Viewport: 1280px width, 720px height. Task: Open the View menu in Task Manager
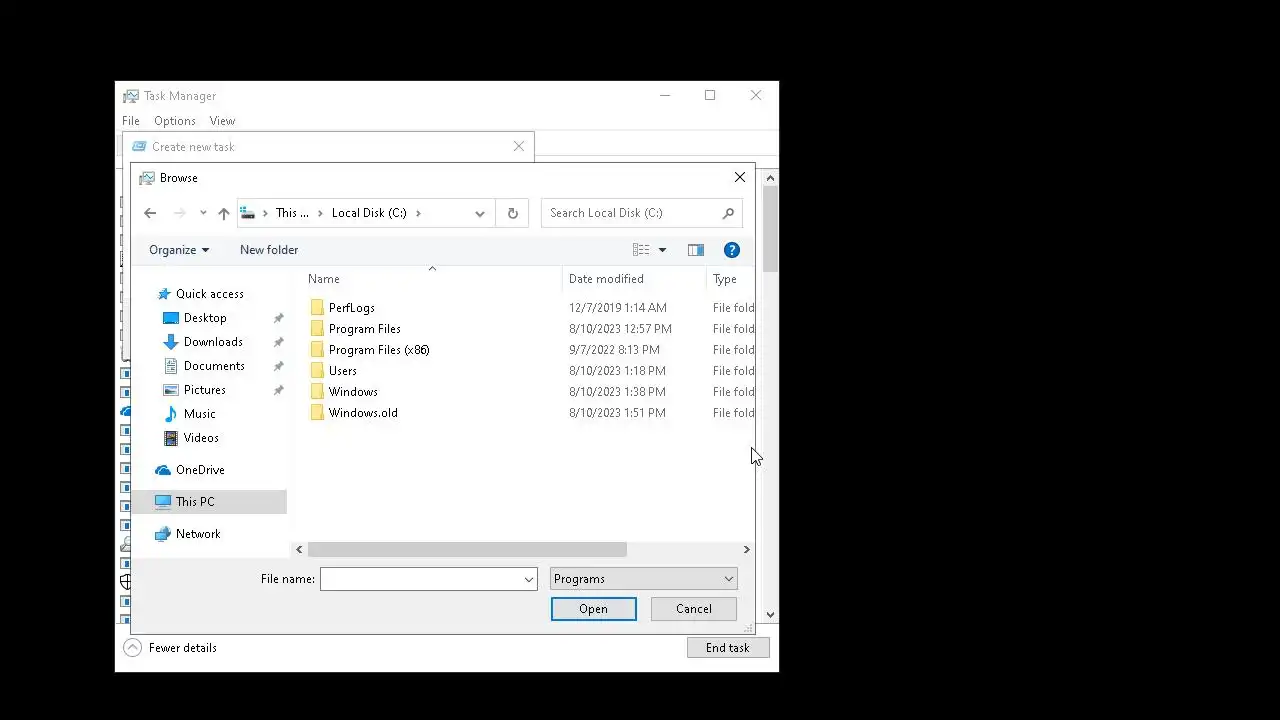pos(222,121)
